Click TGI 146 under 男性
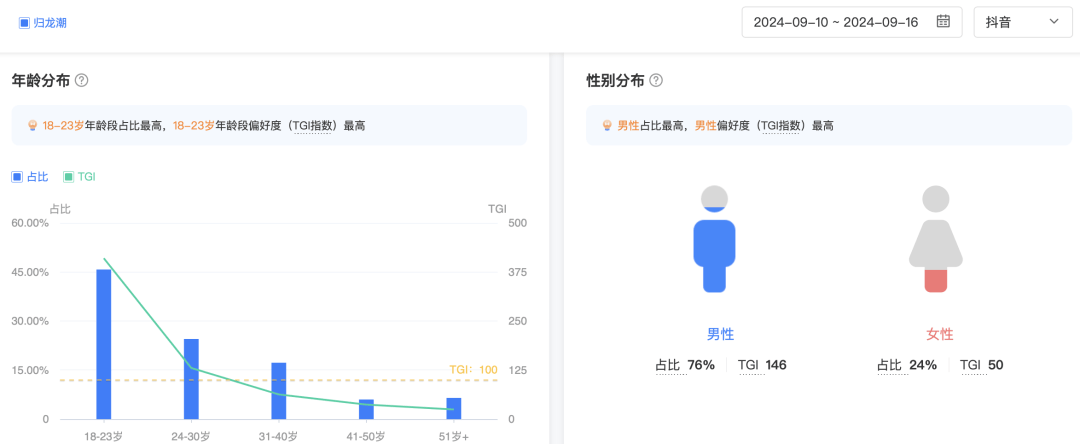Image resolution: width=1080 pixels, height=444 pixels. (762, 365)
